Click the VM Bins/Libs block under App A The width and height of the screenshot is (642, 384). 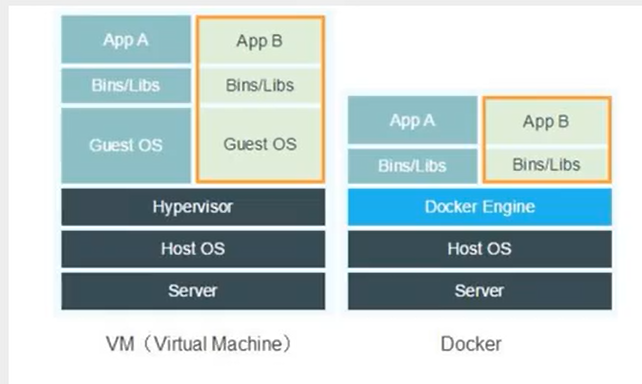click(126, 86)
